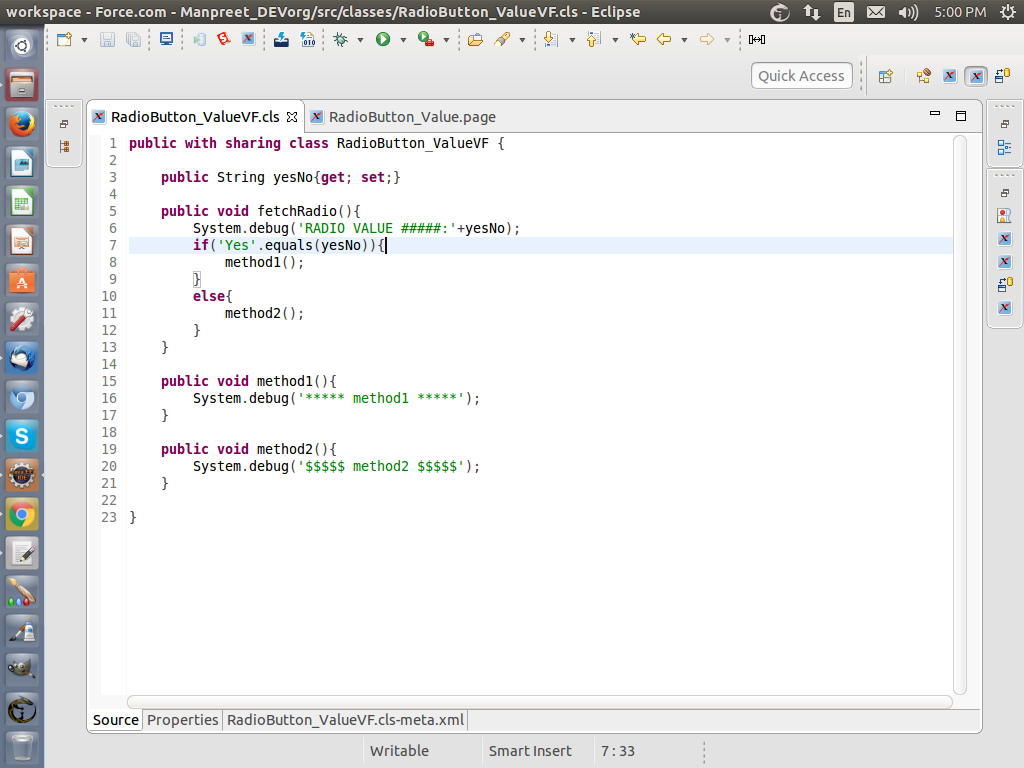Click the Open Perspective icon
Image resolution: width=1024 pixels, height=768 pixels.
pos(885,76)
